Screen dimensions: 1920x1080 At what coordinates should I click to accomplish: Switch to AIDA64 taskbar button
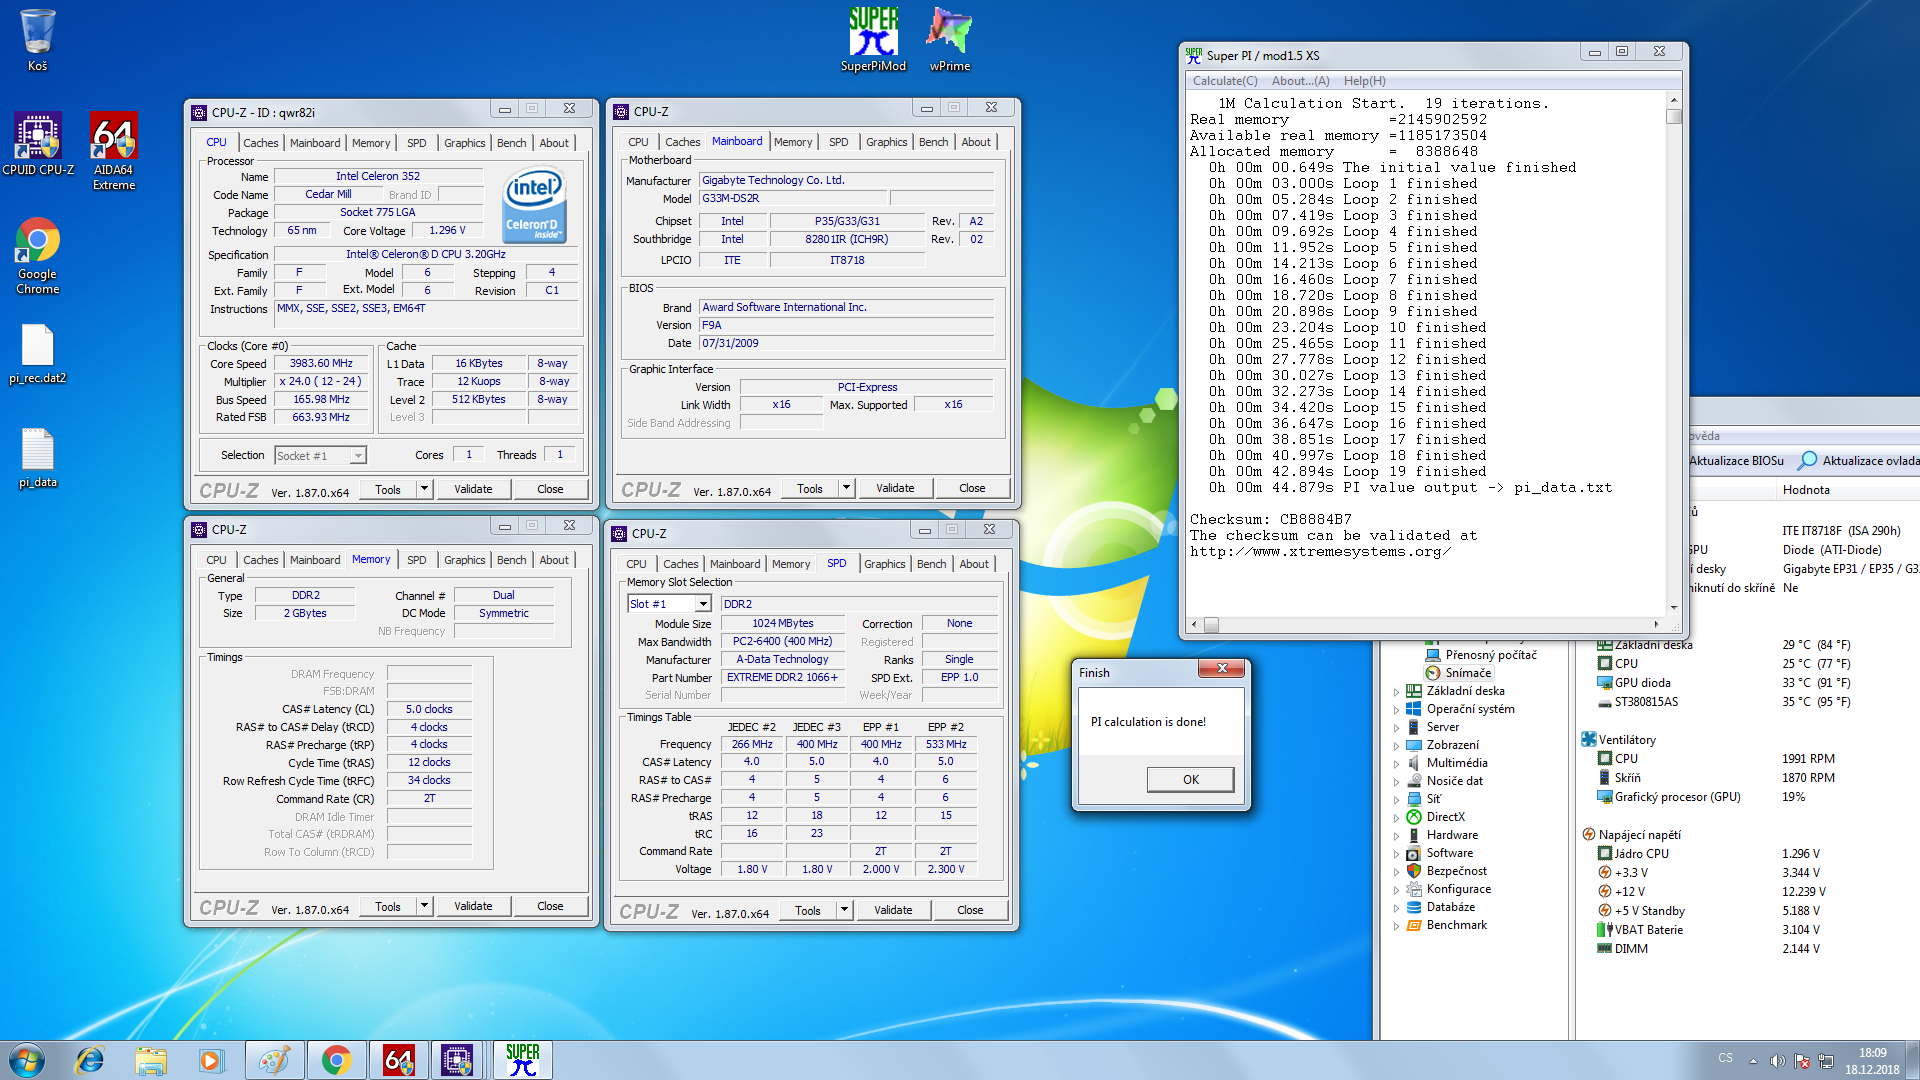[x=398, y=1060]
